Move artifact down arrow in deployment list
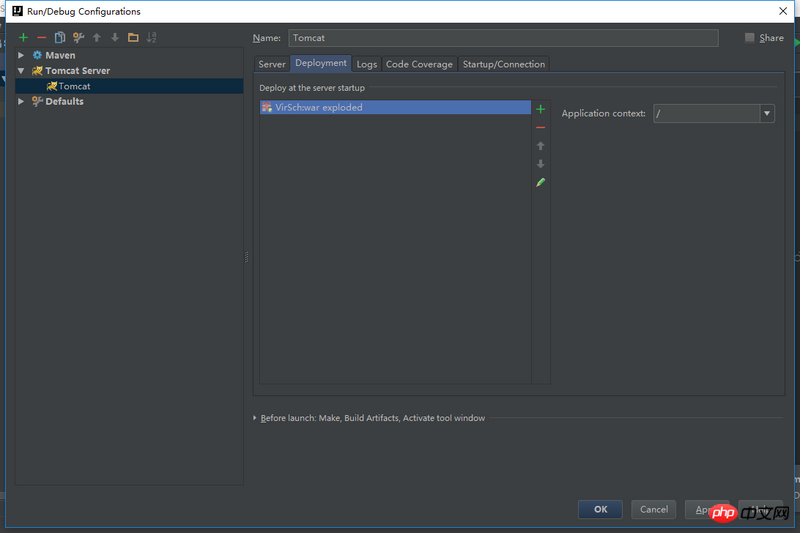Image resolution: width=800 pixels, height=533 pixels. 541,164
